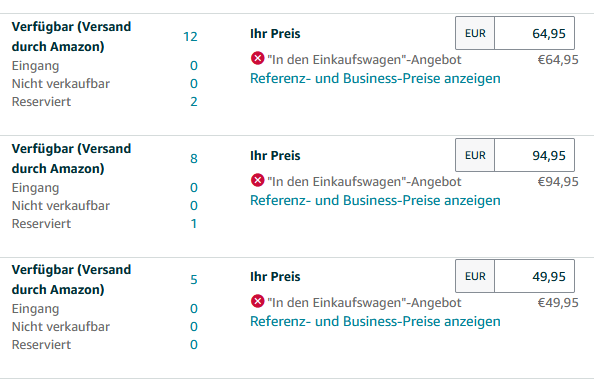594x381 pixels.
Task: Click the Eingang quantity 0 in the first row
Action: (x=194, y=66)
